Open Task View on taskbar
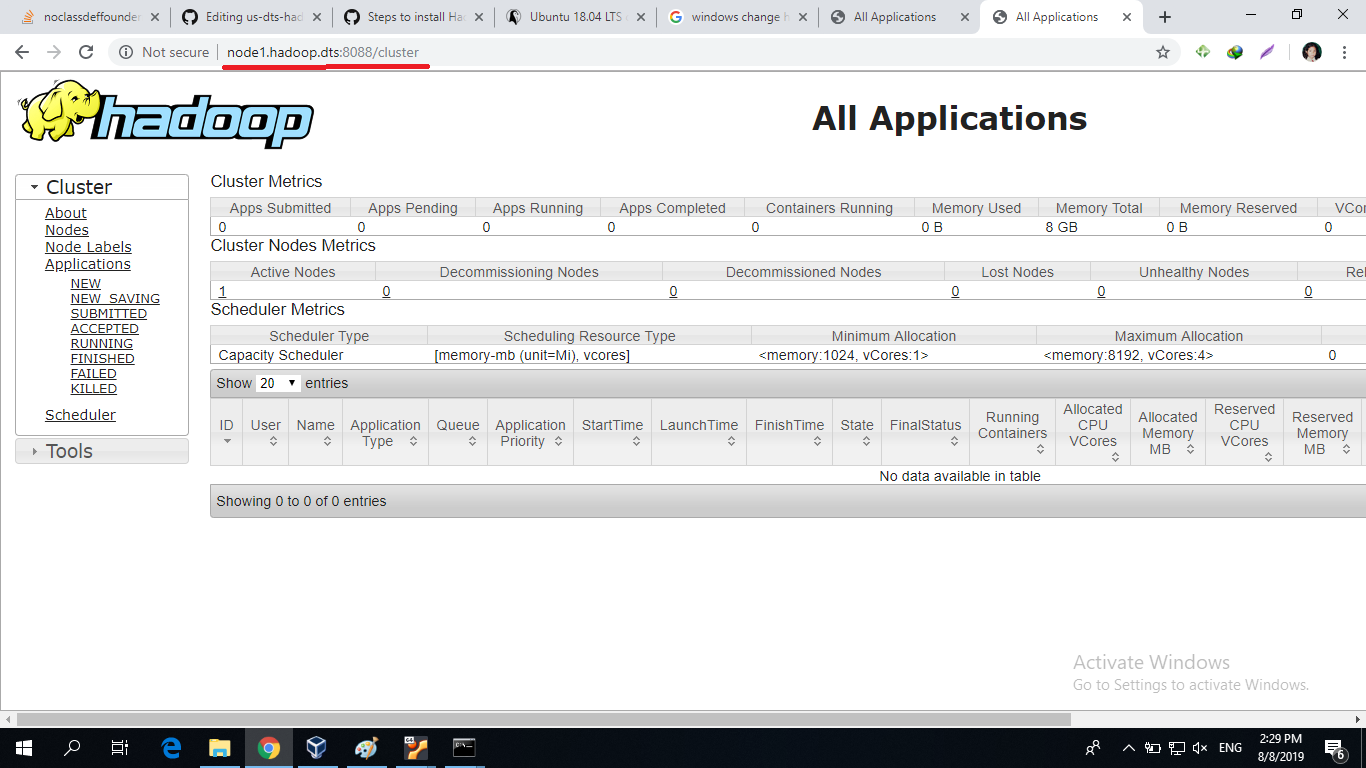 coord(120,747)
